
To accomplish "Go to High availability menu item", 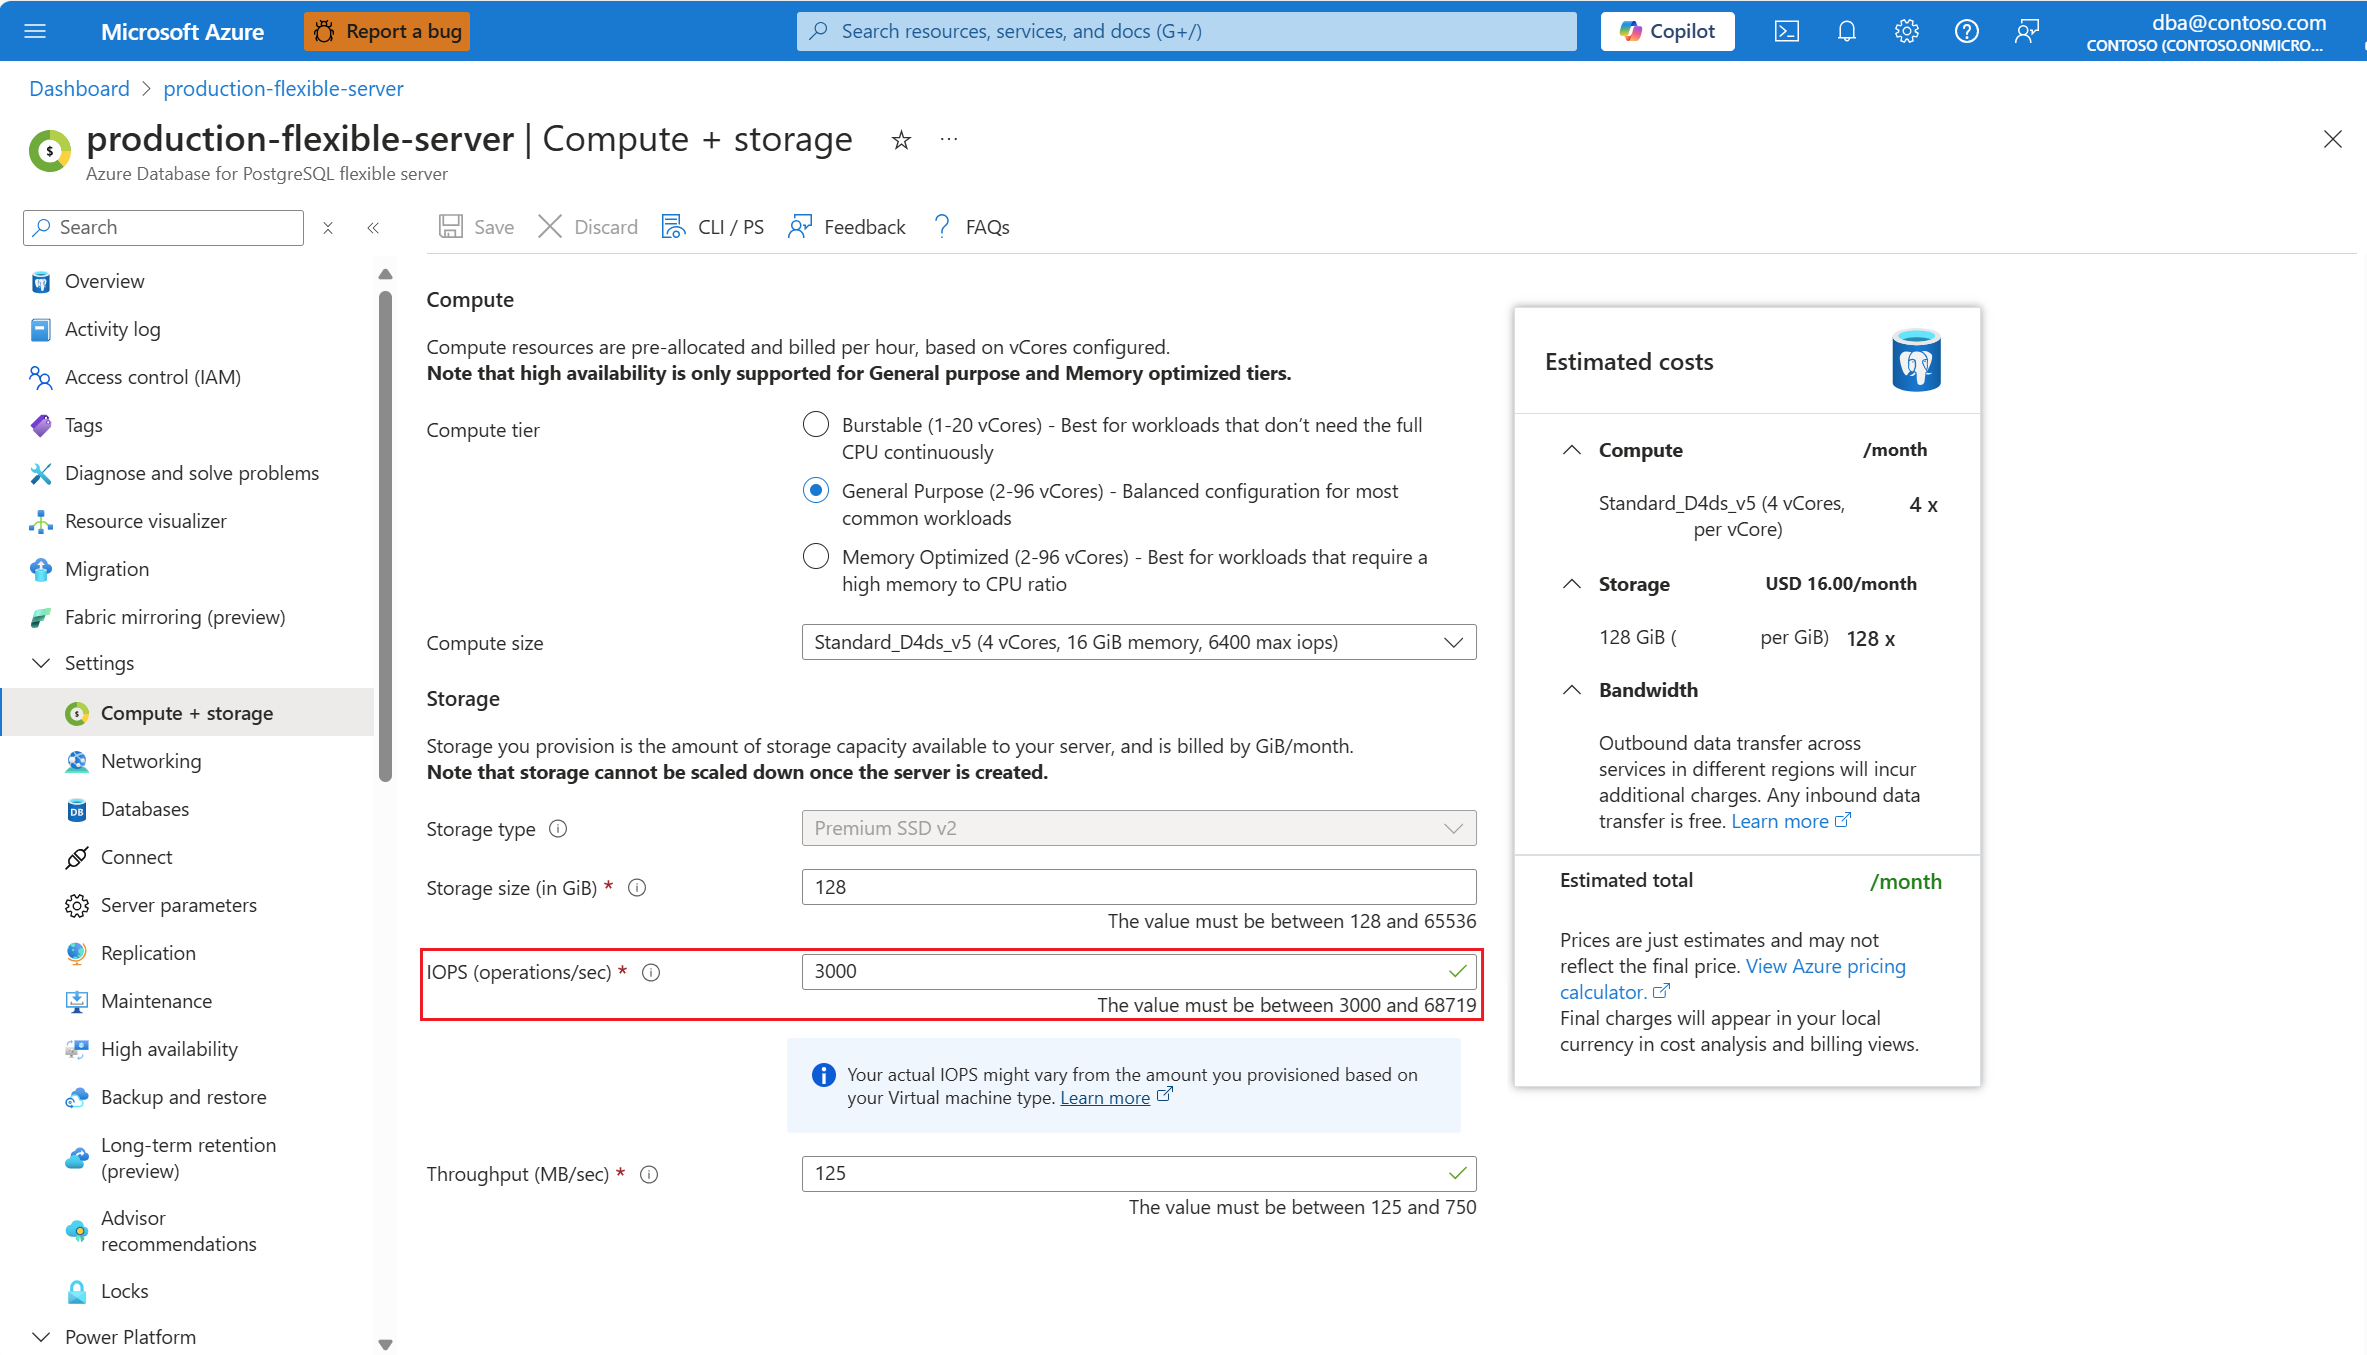I will 169,1049.
